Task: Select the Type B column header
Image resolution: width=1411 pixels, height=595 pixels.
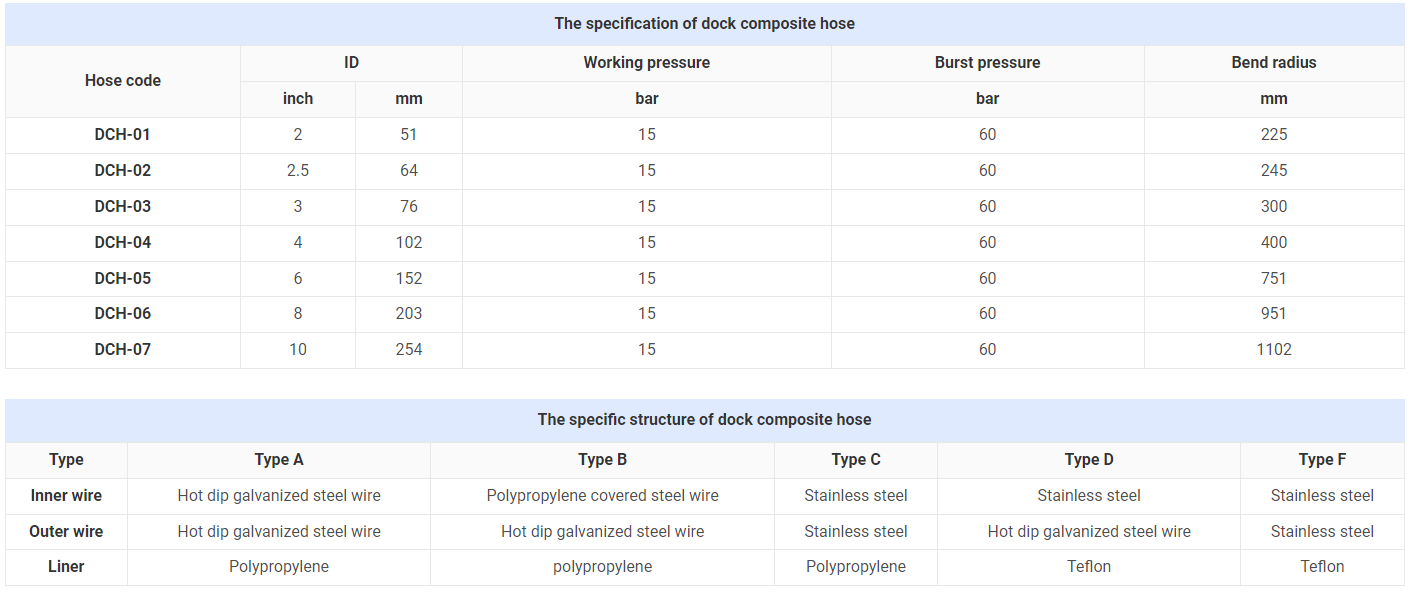Action: 603,460
